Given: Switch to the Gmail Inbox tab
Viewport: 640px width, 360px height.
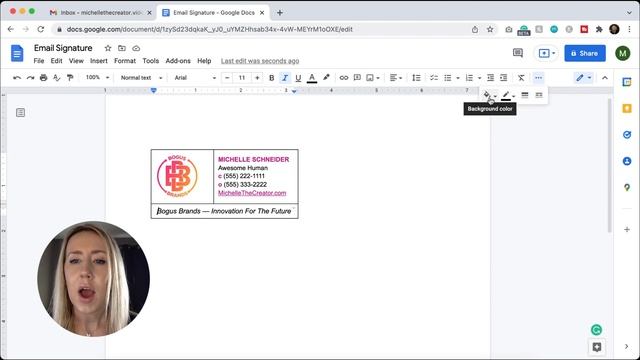Looking at the screenshot, I should coord(100,13).
